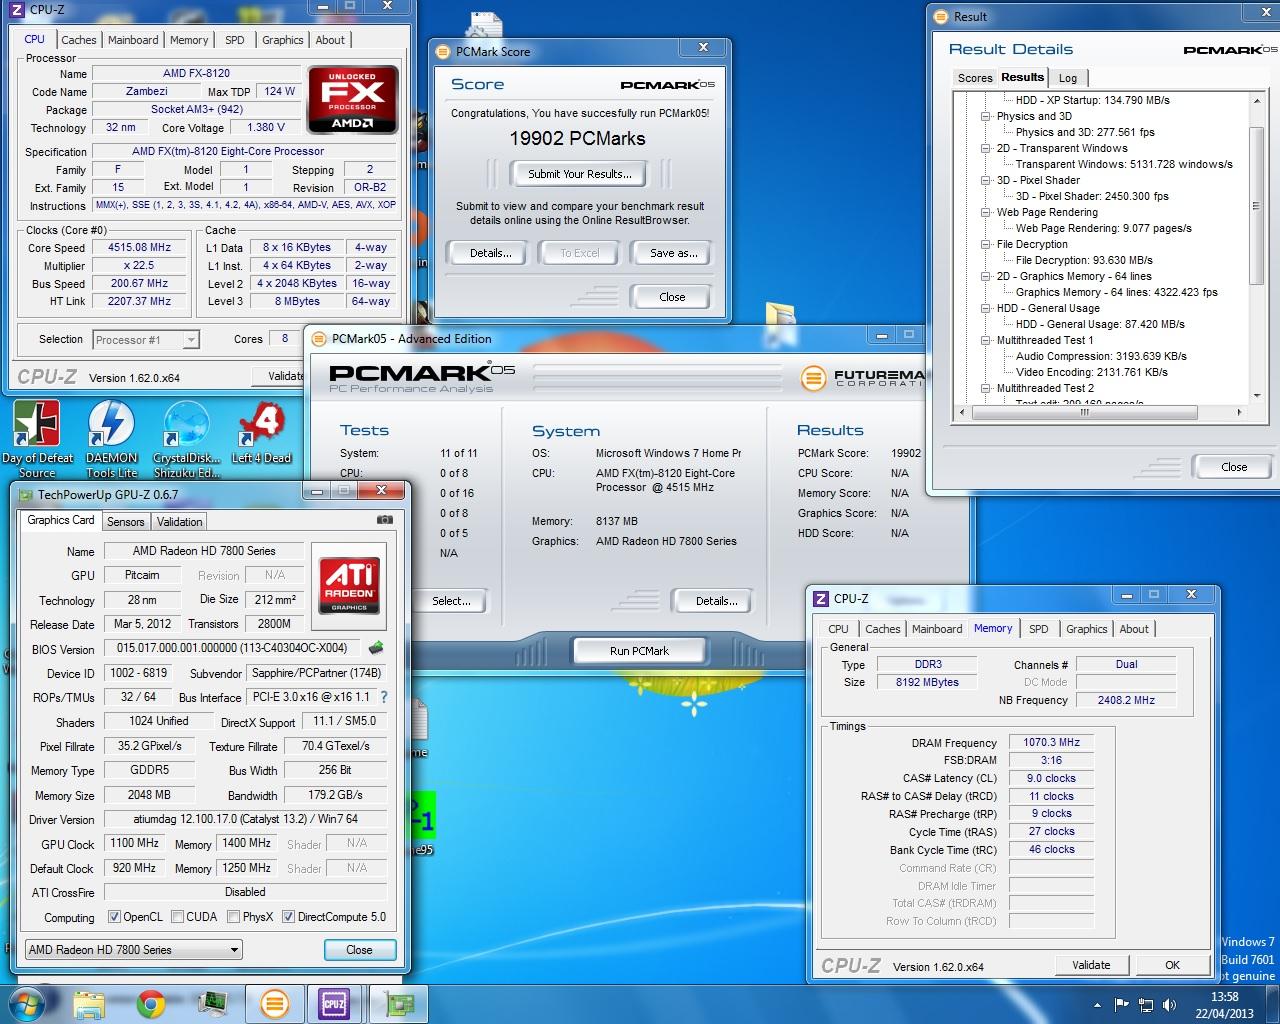This screenshot has height=1024, width=1280.
Task: Click the Action Center flag tray icon
Action: (x=1121, y=1004)
